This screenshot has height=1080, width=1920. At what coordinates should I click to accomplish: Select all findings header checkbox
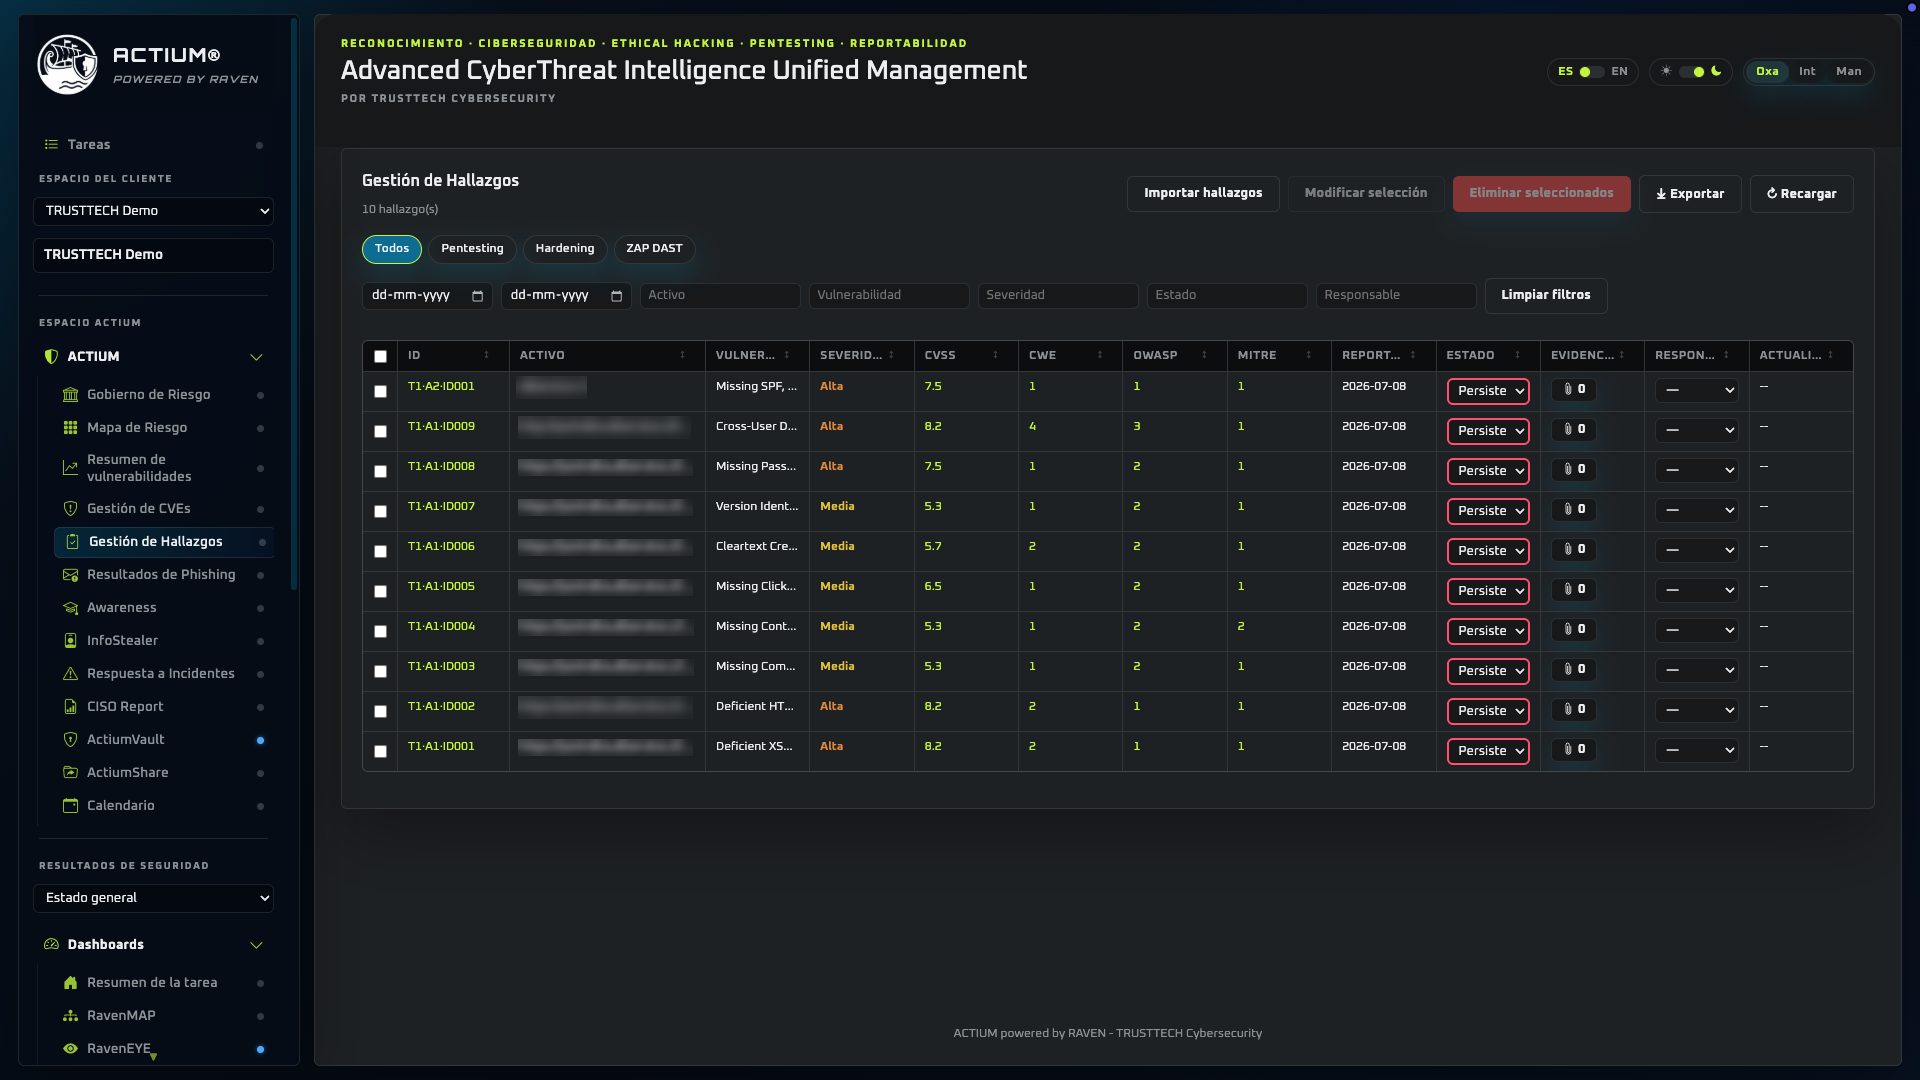tap(380, 357)
